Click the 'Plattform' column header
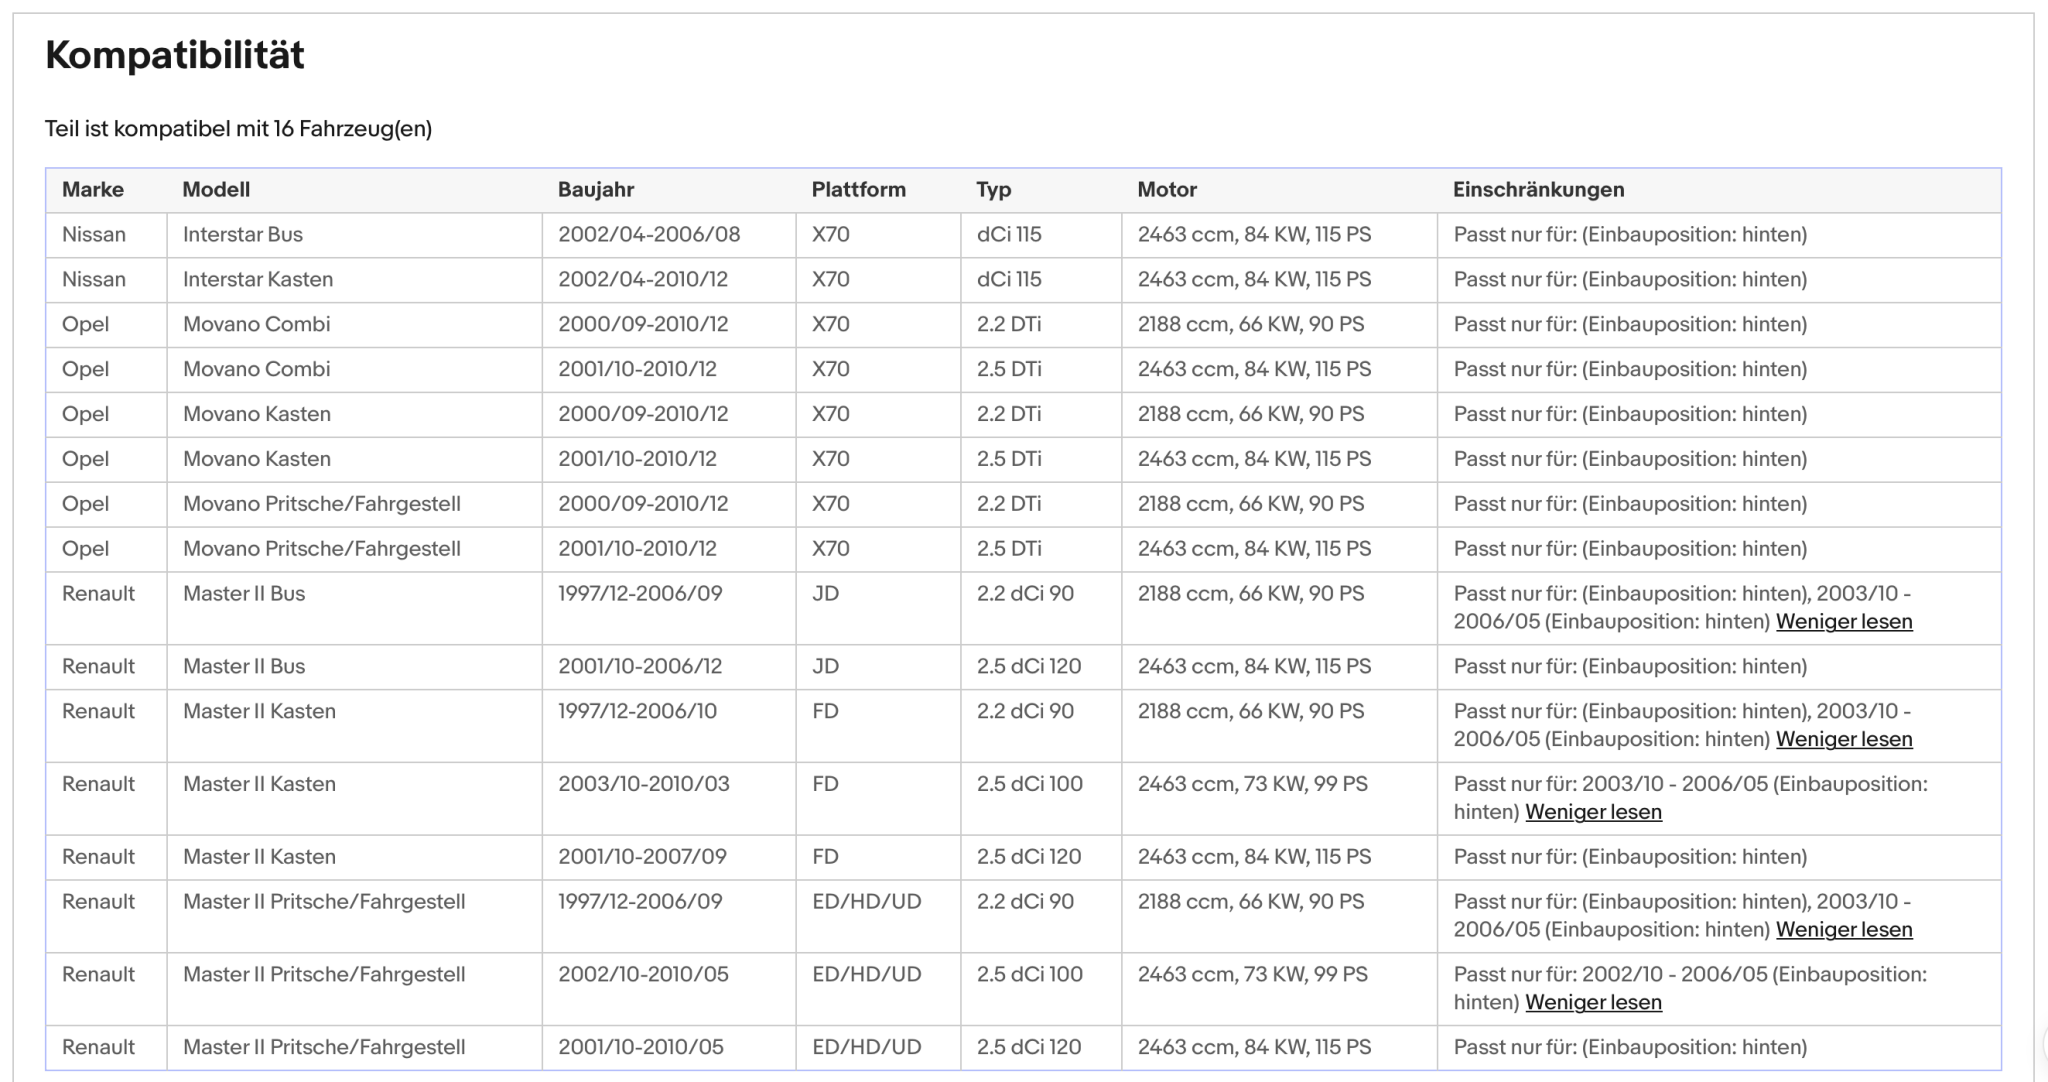 (859, 190)
